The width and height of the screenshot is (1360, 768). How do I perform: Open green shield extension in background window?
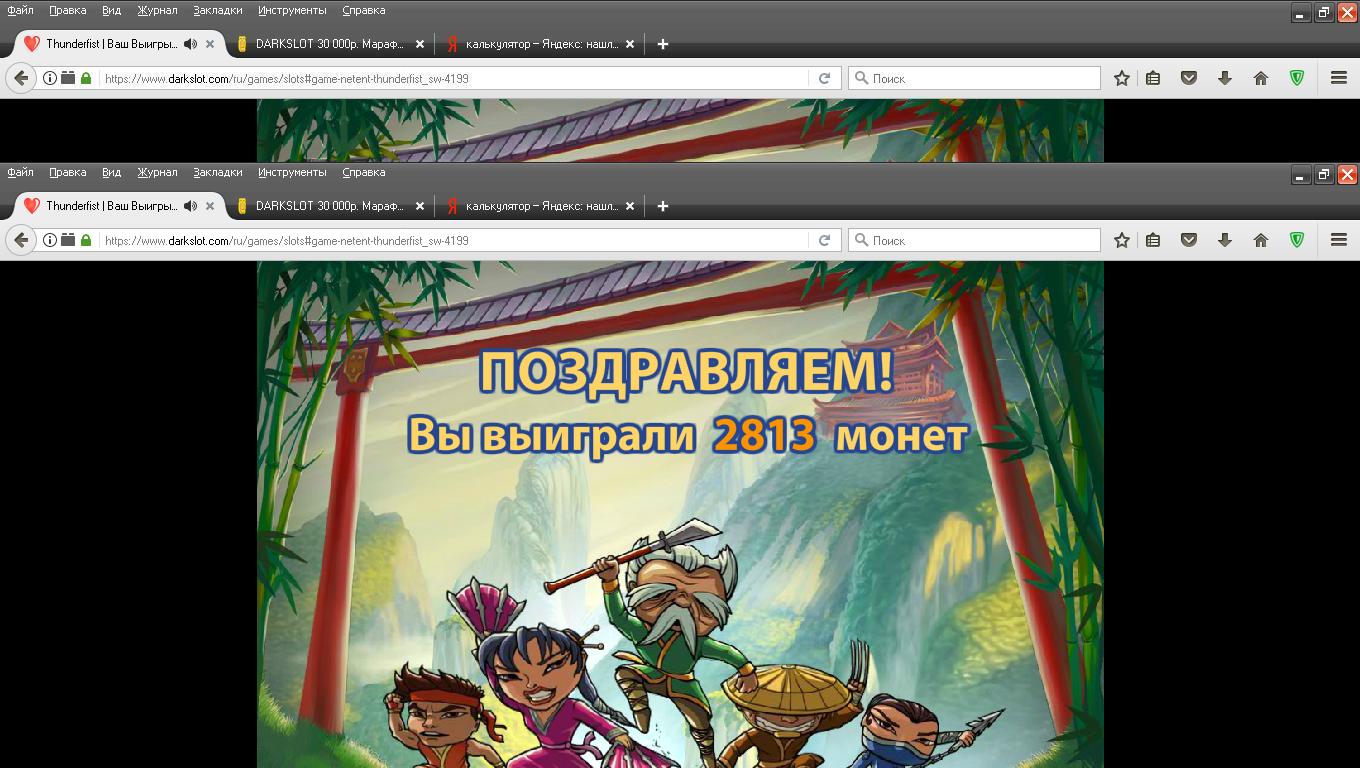coord(1297,78)
